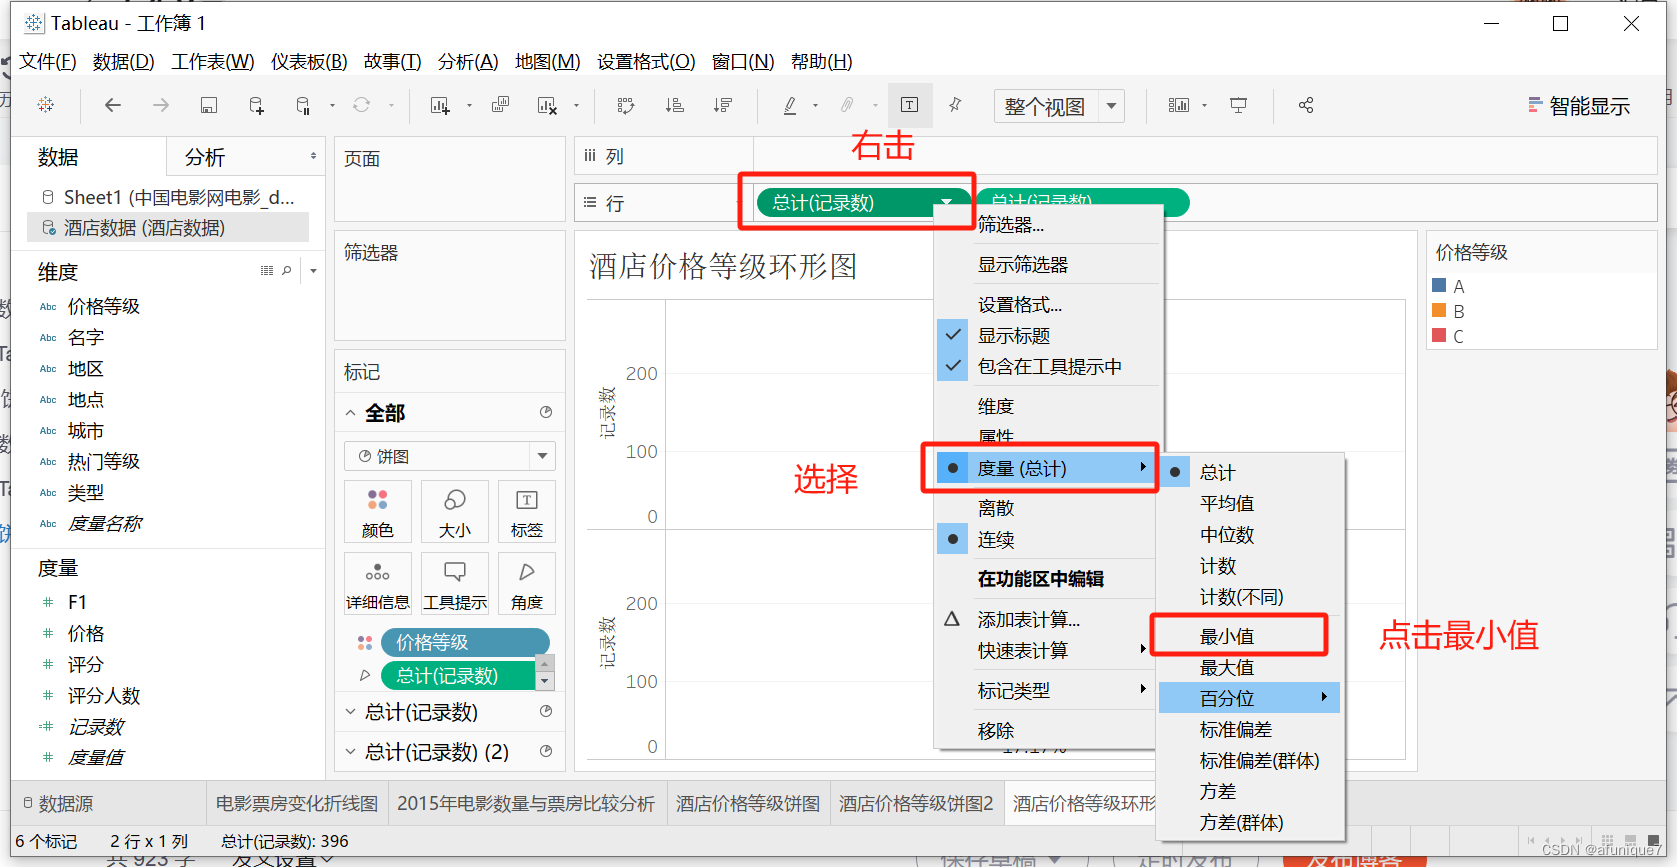Expand the 百分位 submenu
The width and height of the screenshot is (1677, 867).
(1250, 698)
